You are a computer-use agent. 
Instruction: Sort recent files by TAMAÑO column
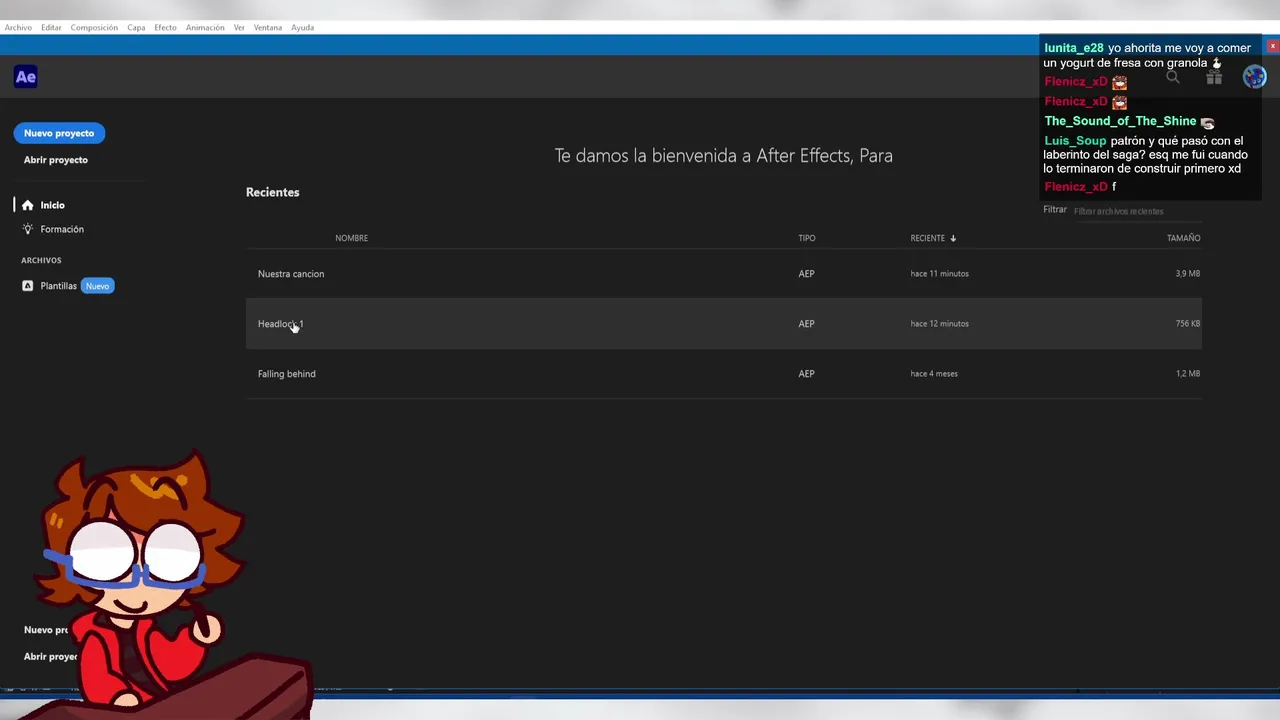point(1183,238)
